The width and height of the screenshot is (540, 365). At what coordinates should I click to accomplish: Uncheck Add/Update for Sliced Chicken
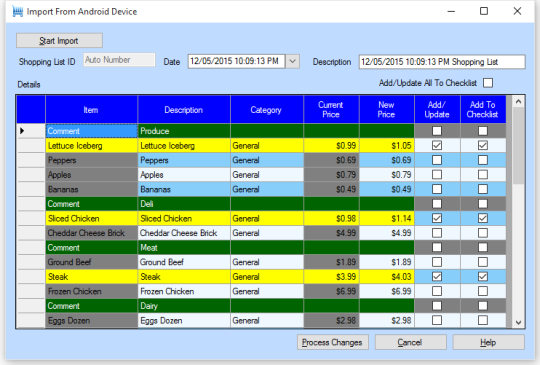point(437,218)
